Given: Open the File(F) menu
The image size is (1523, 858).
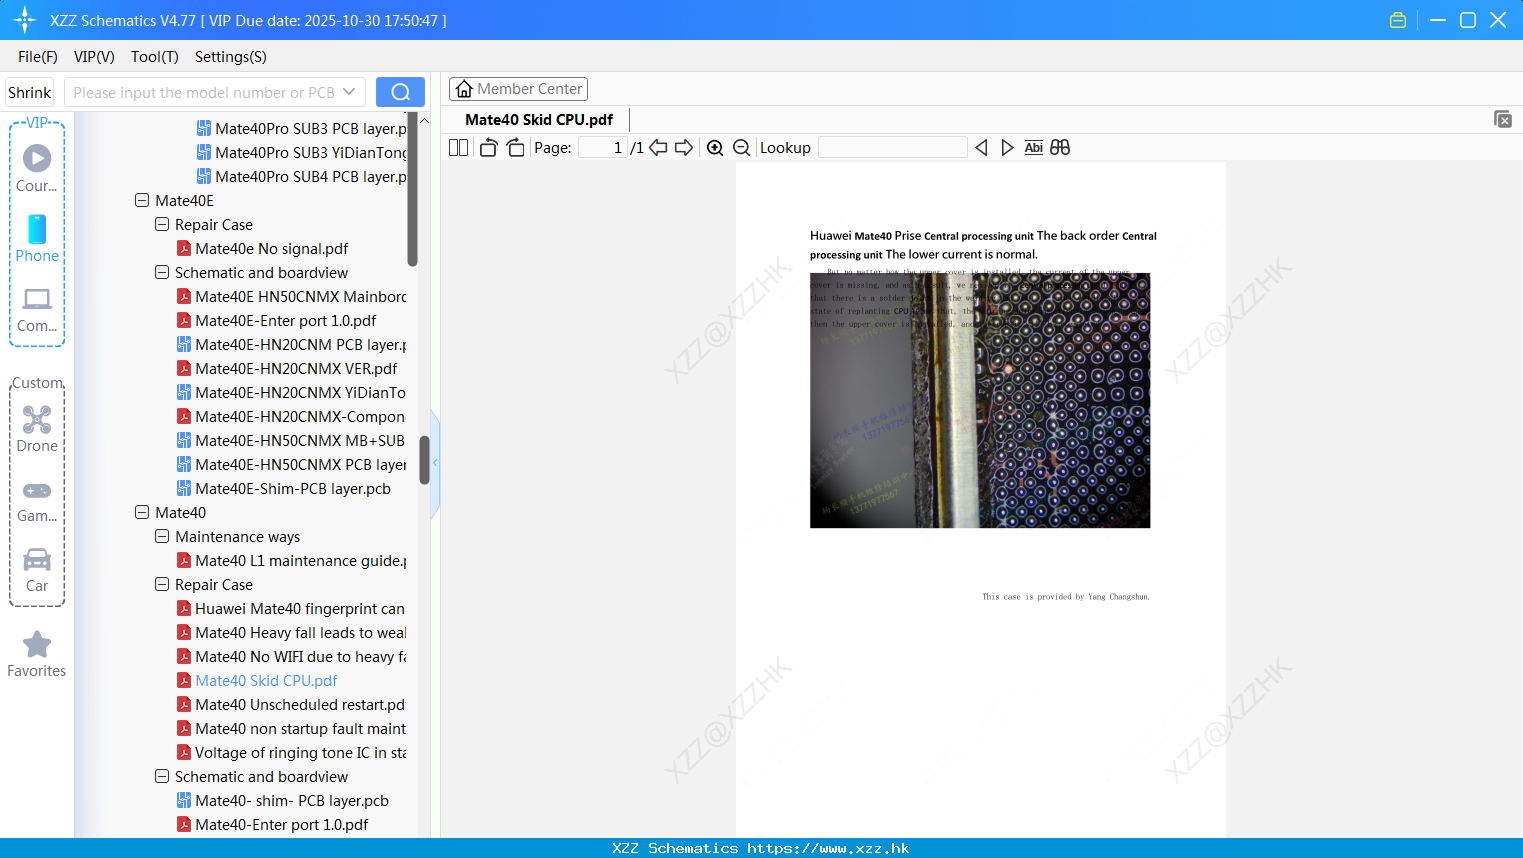Looking at the screenshot, I should tap(38, 56).
